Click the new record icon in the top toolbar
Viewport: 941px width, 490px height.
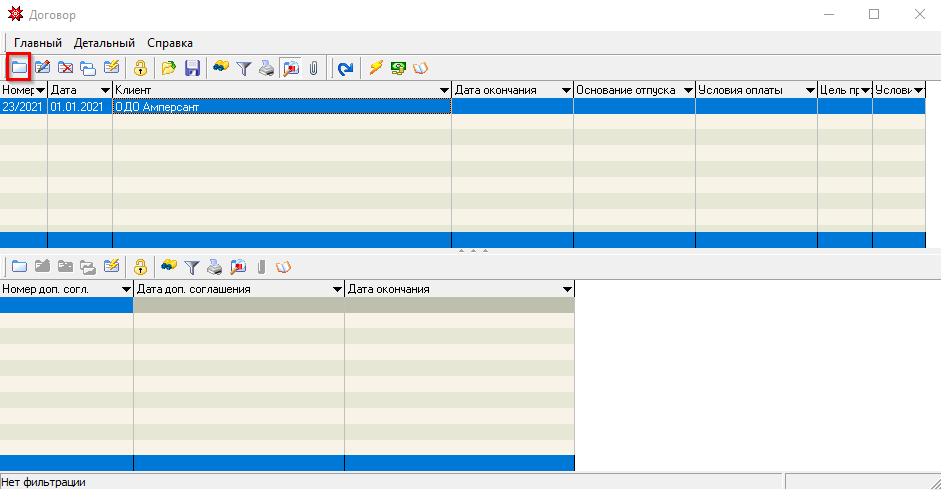19,68
